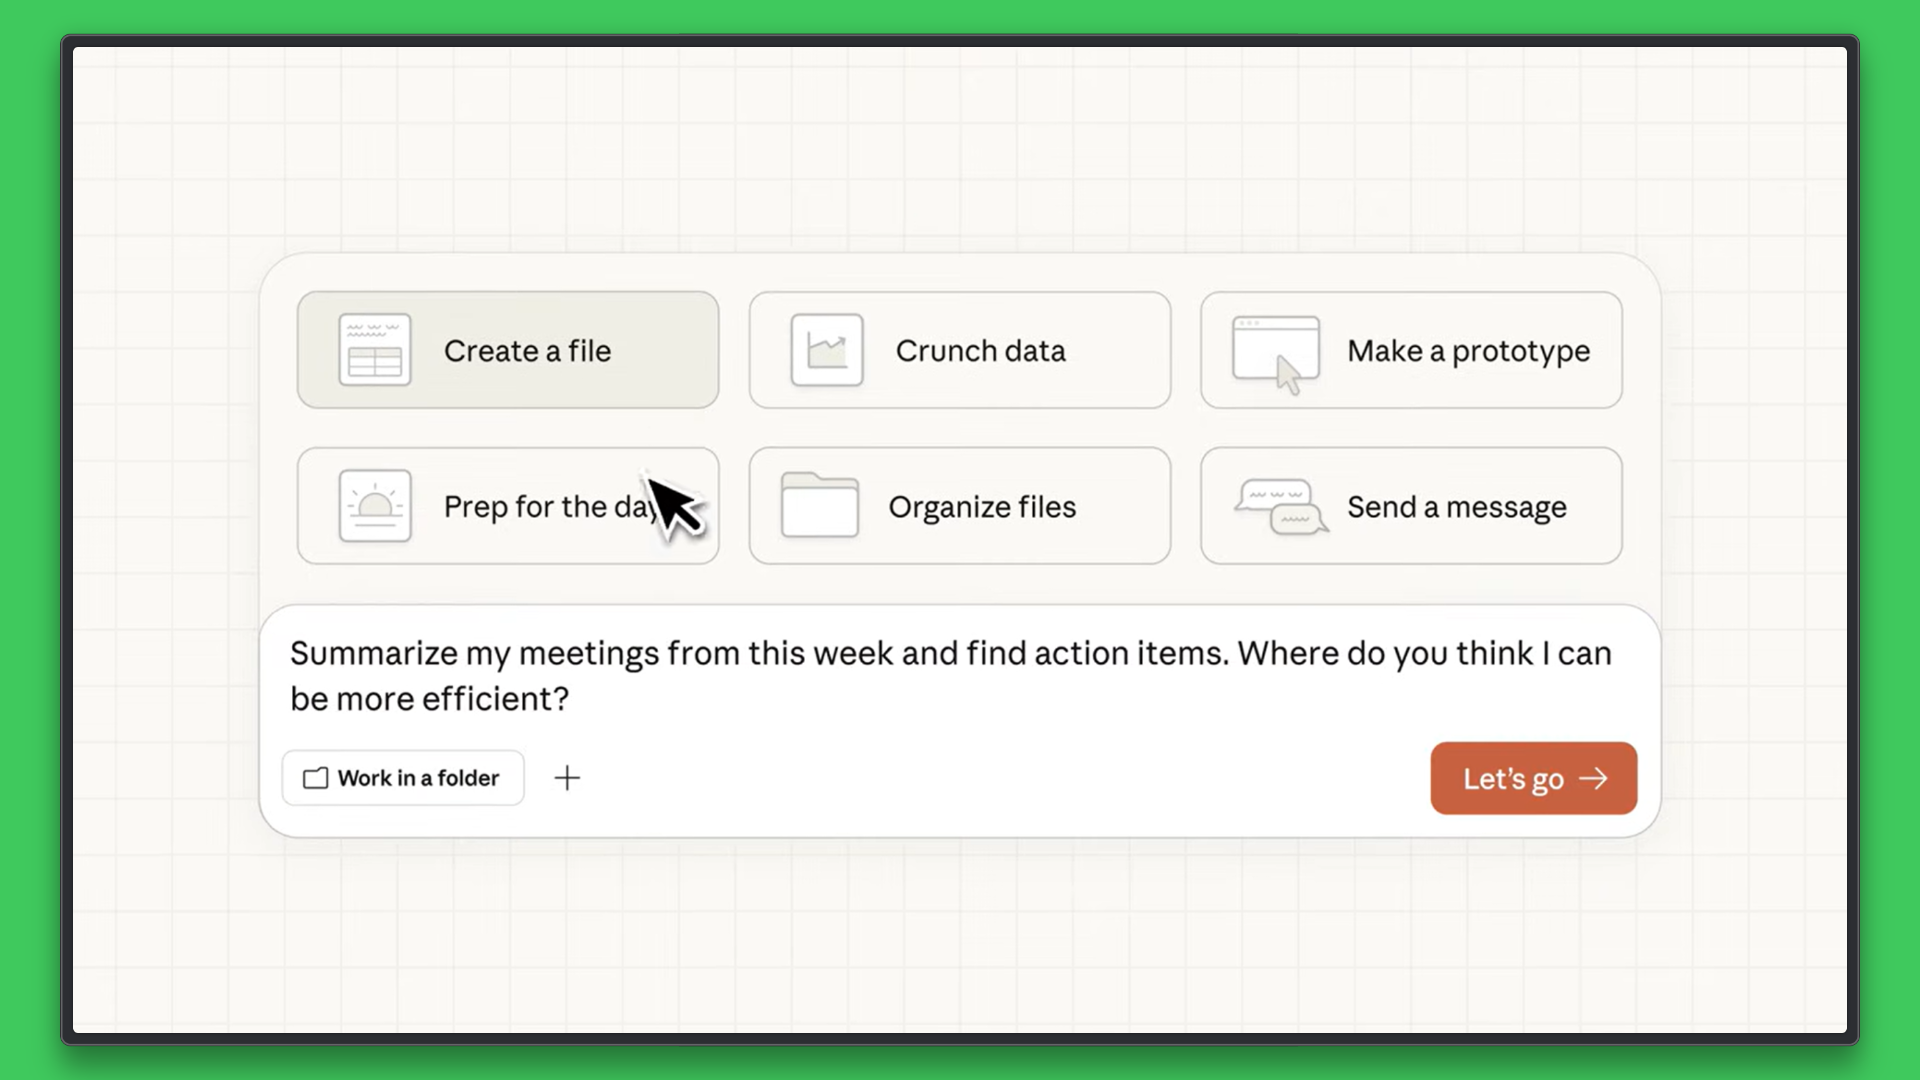Click the chat bubbles icon on Send a message

click(x=1281, y=507)
